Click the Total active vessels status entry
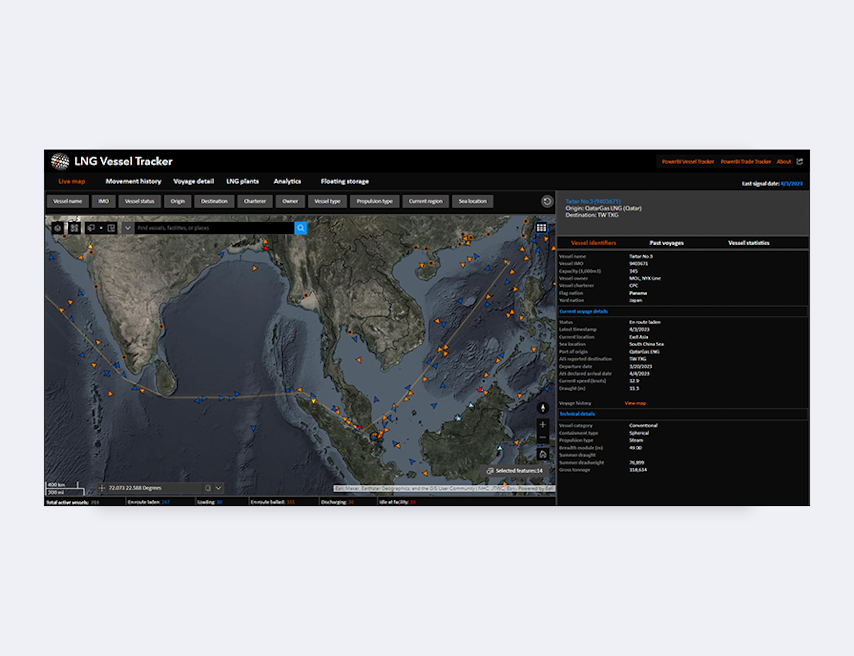Image resolution: width=854 pixels, height=656 pixels. [x=73, y=502]
